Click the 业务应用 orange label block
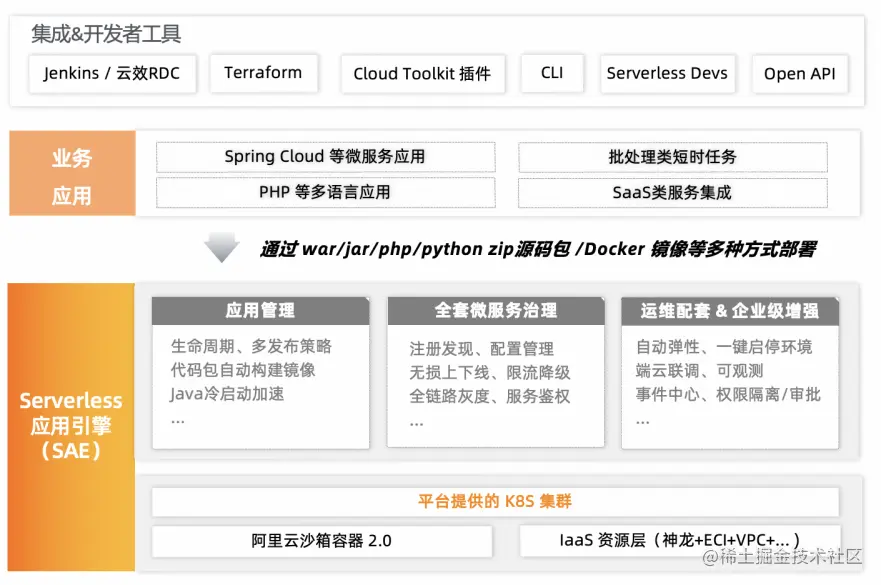 tap(72, 173)
